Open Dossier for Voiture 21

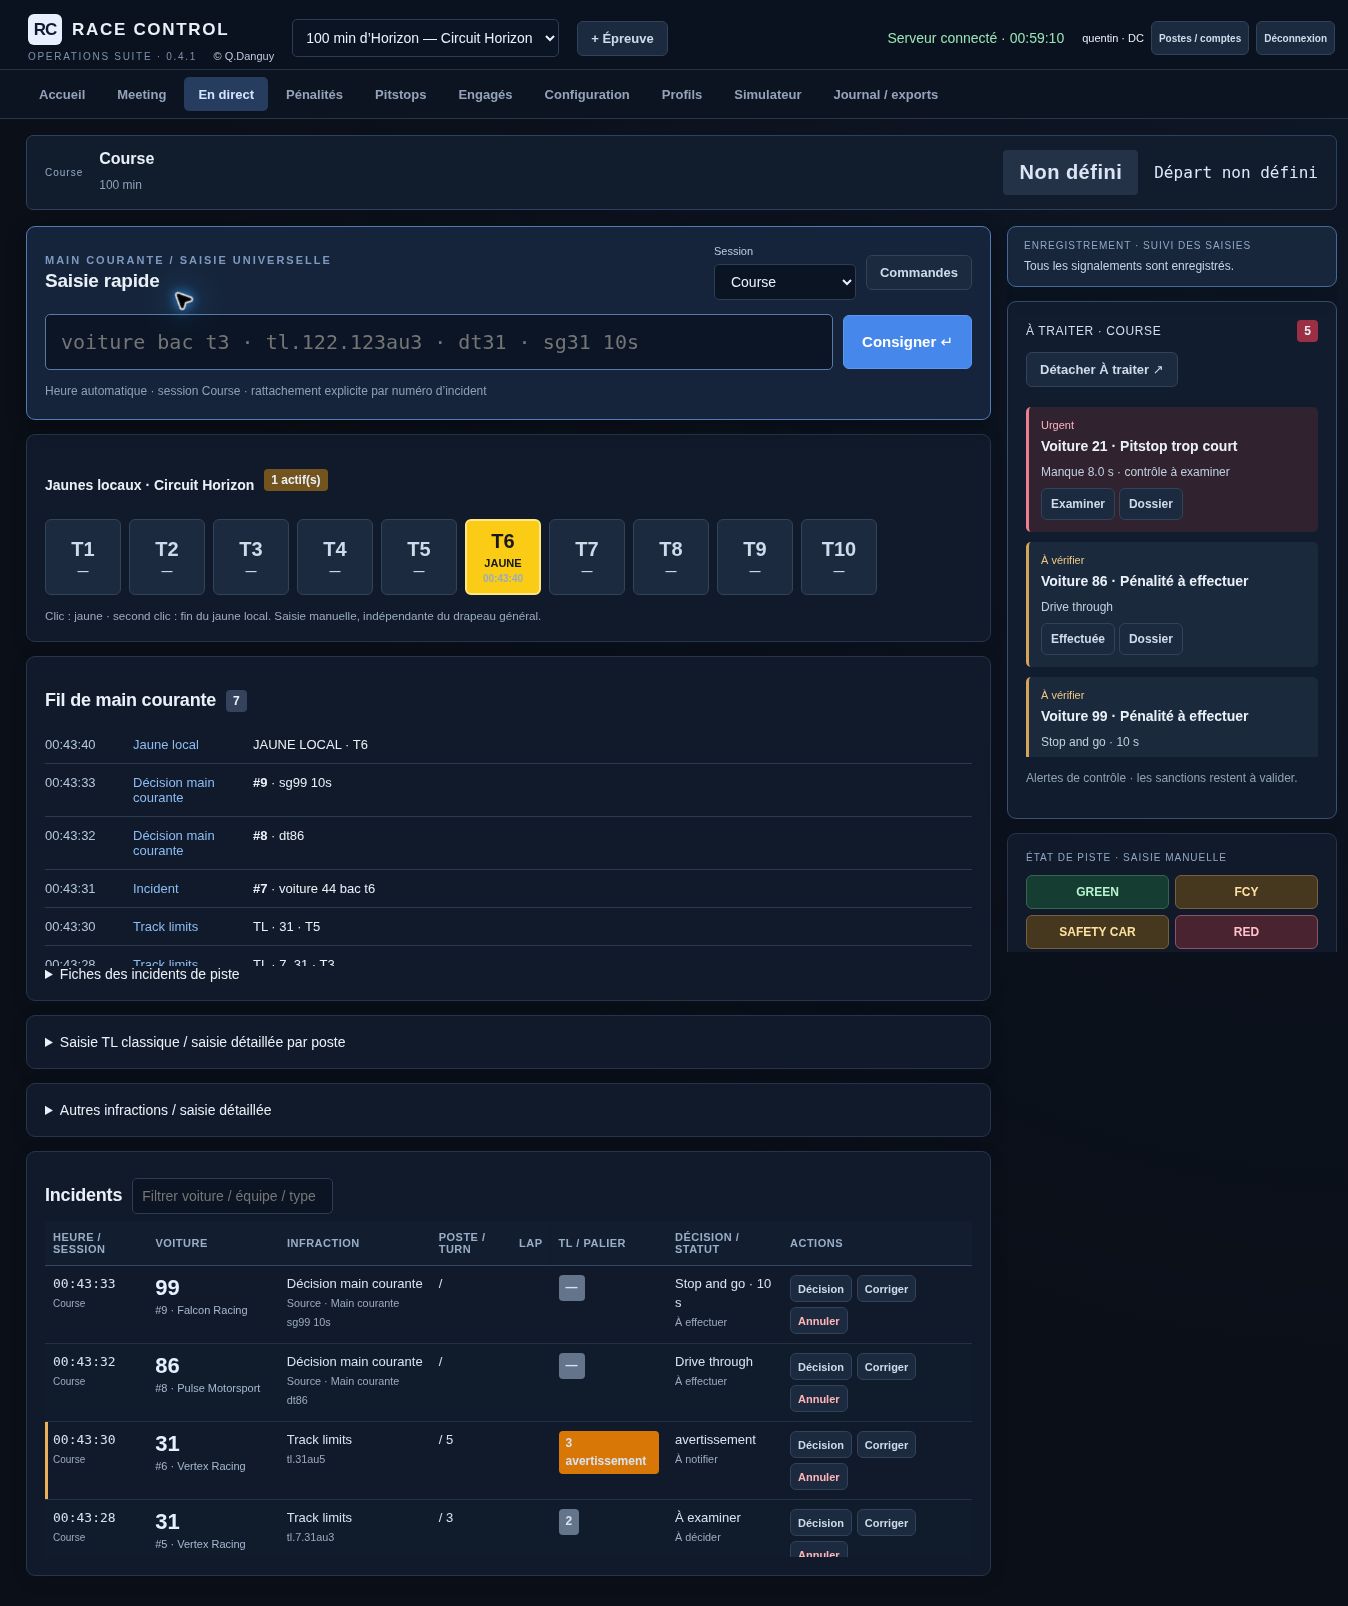pos(1150,504)
